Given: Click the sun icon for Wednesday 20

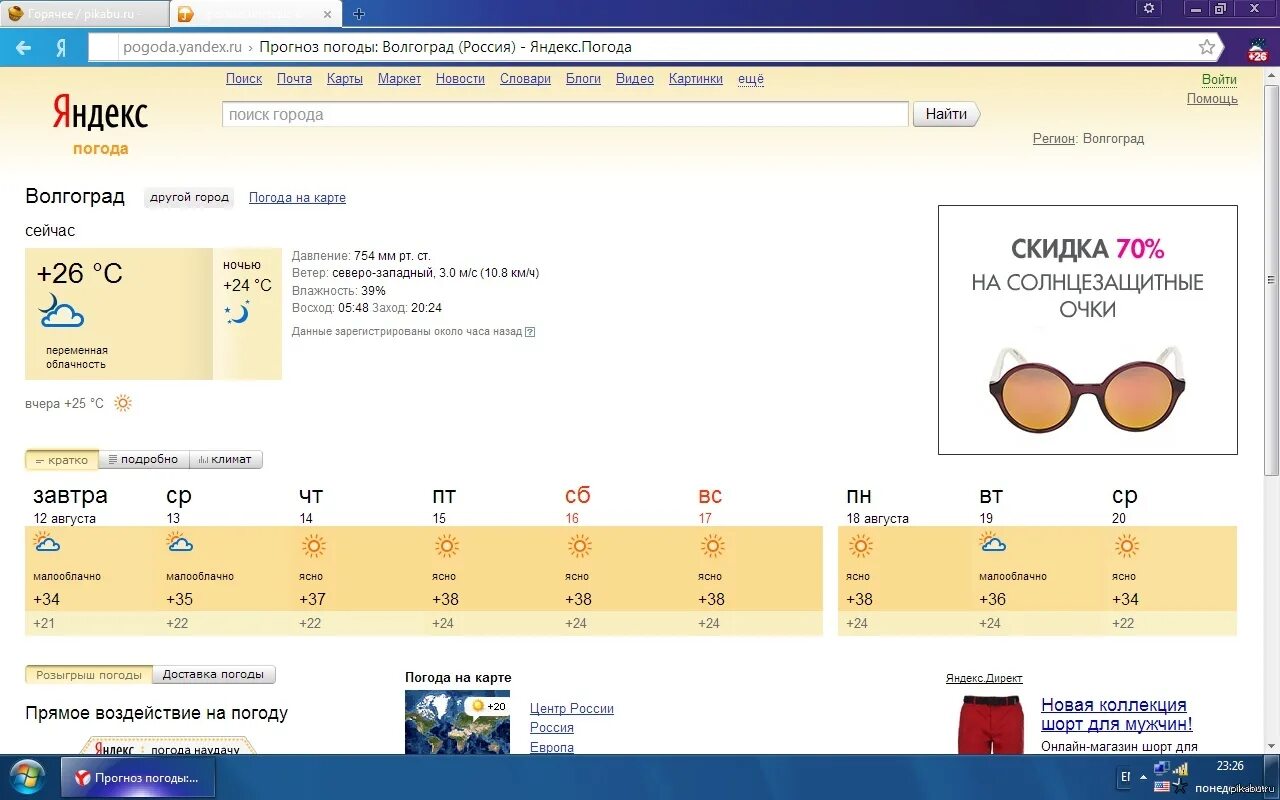Looking at the screenshot, I should (1126, 546).
